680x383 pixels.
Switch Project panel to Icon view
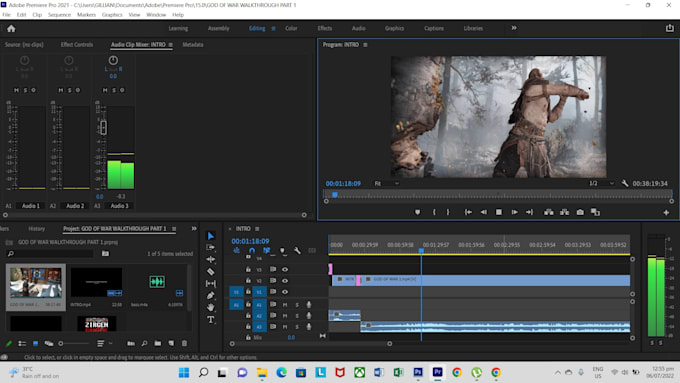click(36, 344)
